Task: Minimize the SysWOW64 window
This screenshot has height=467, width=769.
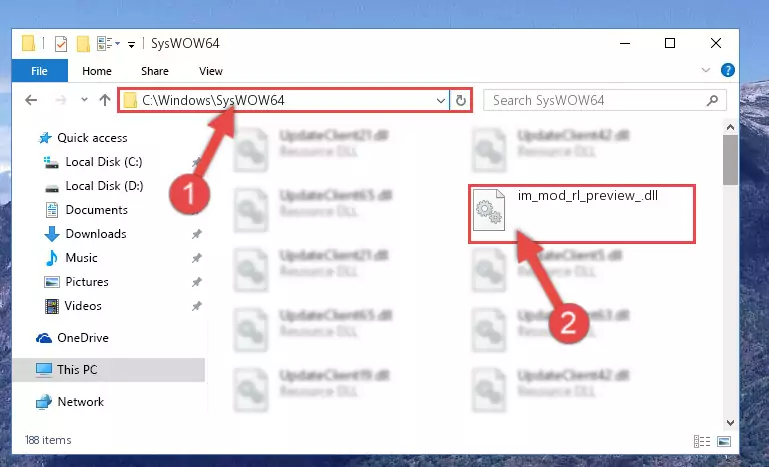Action: tap(625, 44)
